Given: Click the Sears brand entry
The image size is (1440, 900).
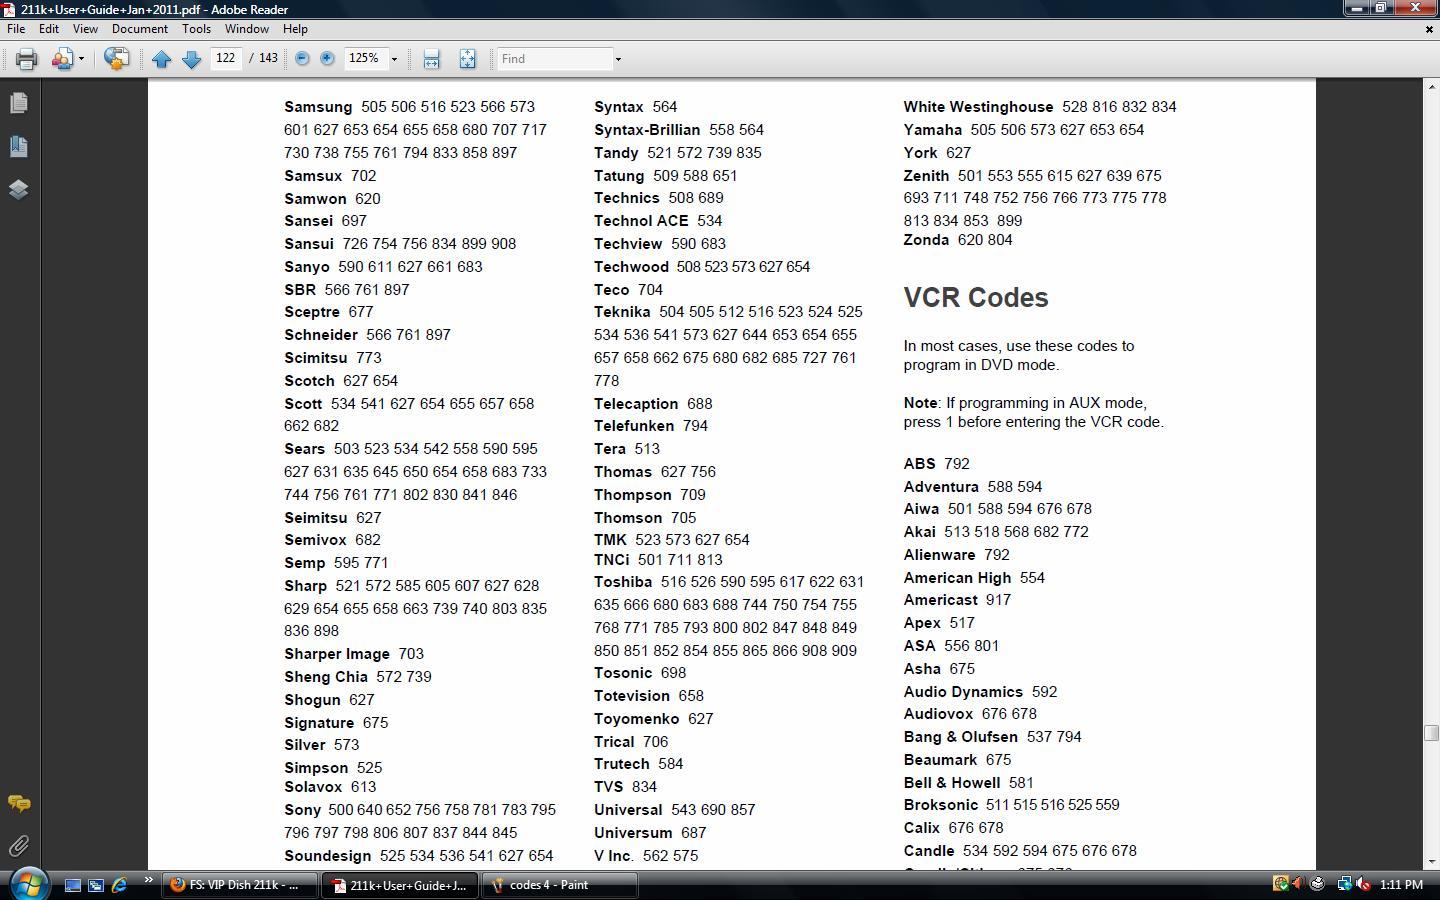Looking at the screenshot, I should (x=304, y=449).
